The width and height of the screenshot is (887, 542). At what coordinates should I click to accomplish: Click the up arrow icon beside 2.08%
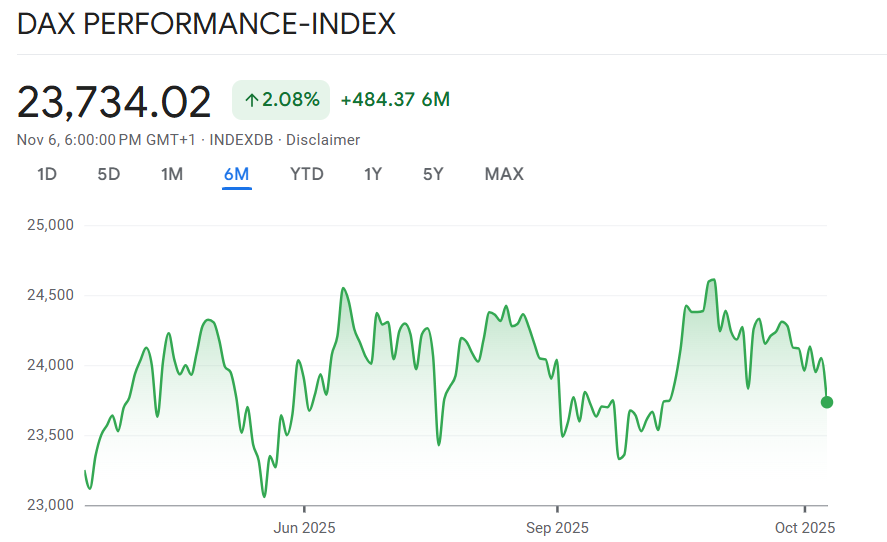tap(252, 100)
